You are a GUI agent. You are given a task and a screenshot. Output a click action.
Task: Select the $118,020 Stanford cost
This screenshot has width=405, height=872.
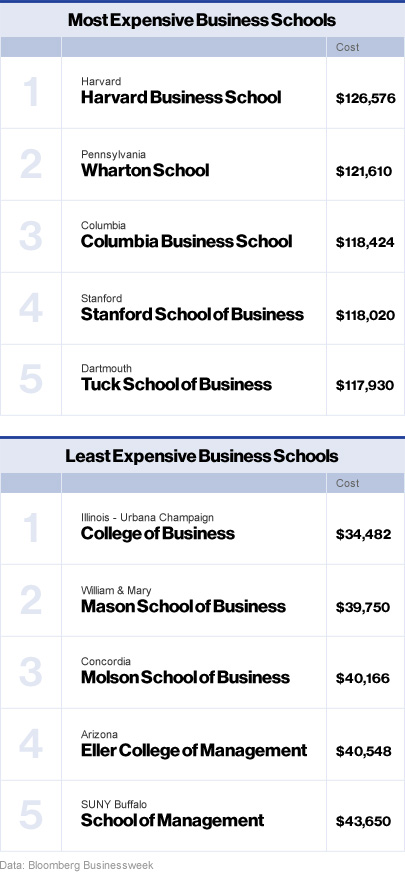pyautogui.click(x=365, y=315)
